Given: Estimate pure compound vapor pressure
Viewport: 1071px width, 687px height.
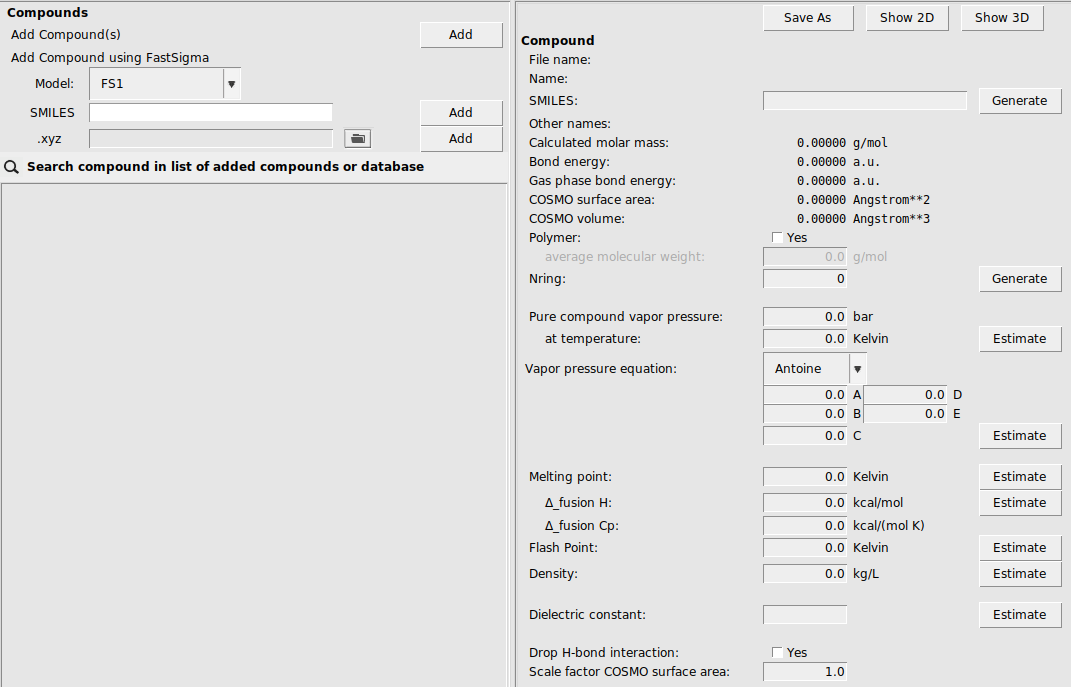Looking at the screenshot, I should click(x=1019, y=338).
